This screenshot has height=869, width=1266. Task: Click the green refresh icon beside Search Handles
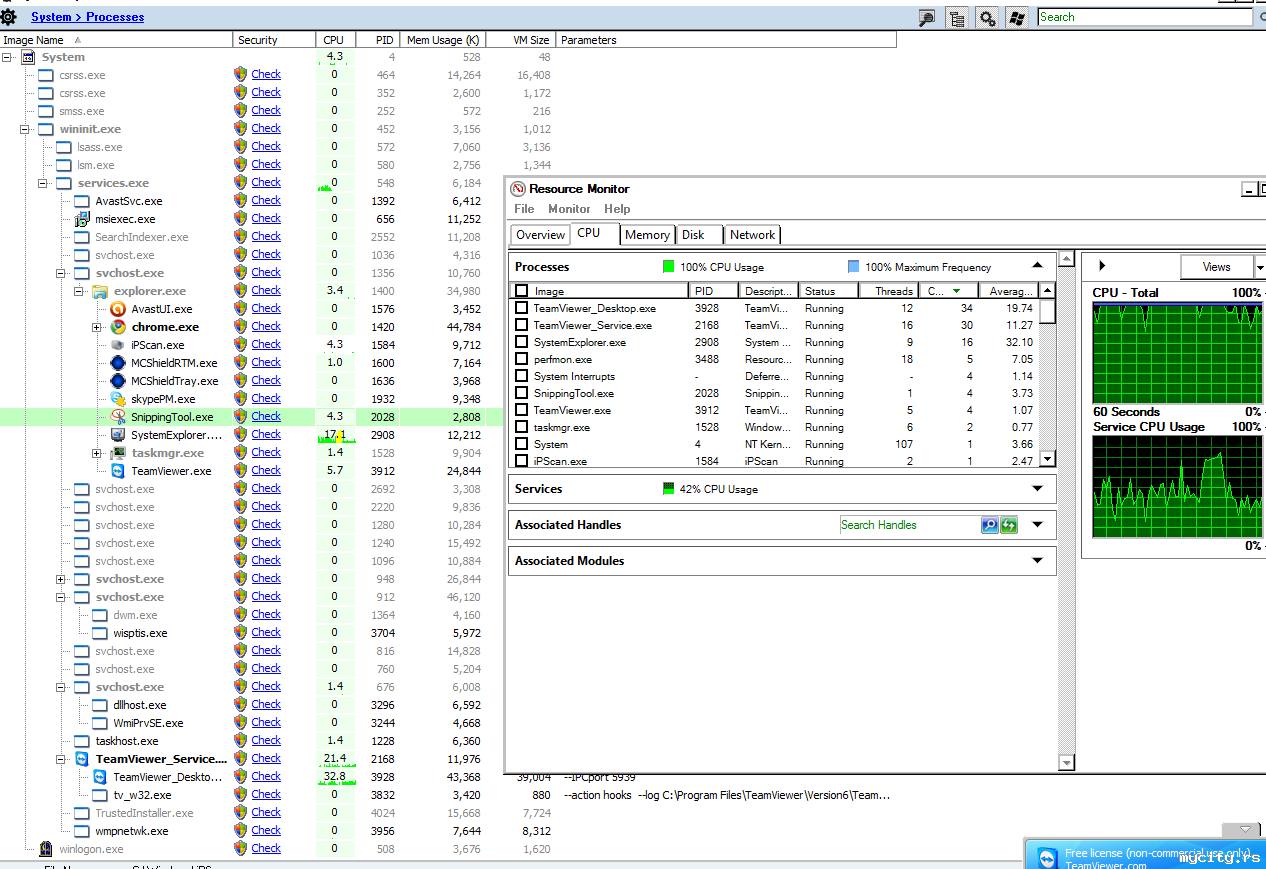(x=1009, y=525)
